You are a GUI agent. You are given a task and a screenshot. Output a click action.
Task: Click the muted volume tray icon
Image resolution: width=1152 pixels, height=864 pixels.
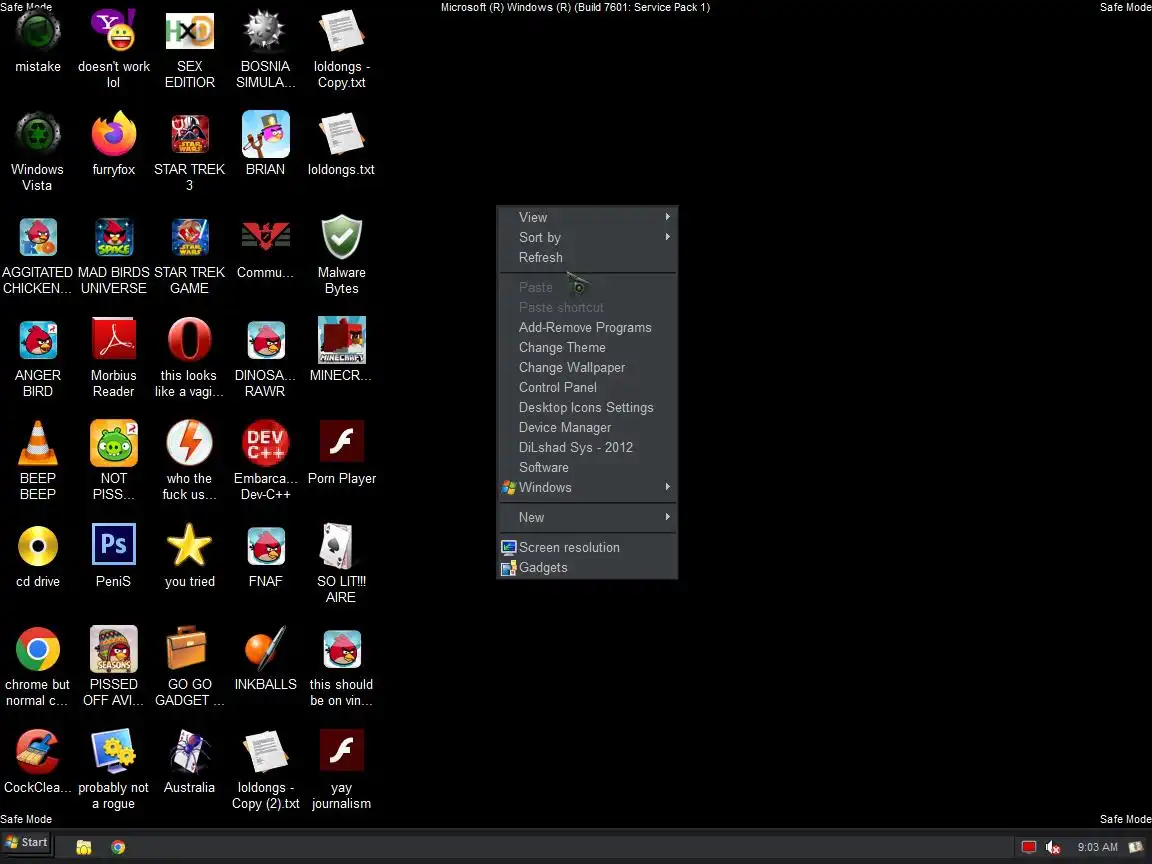click(1053, 847)
